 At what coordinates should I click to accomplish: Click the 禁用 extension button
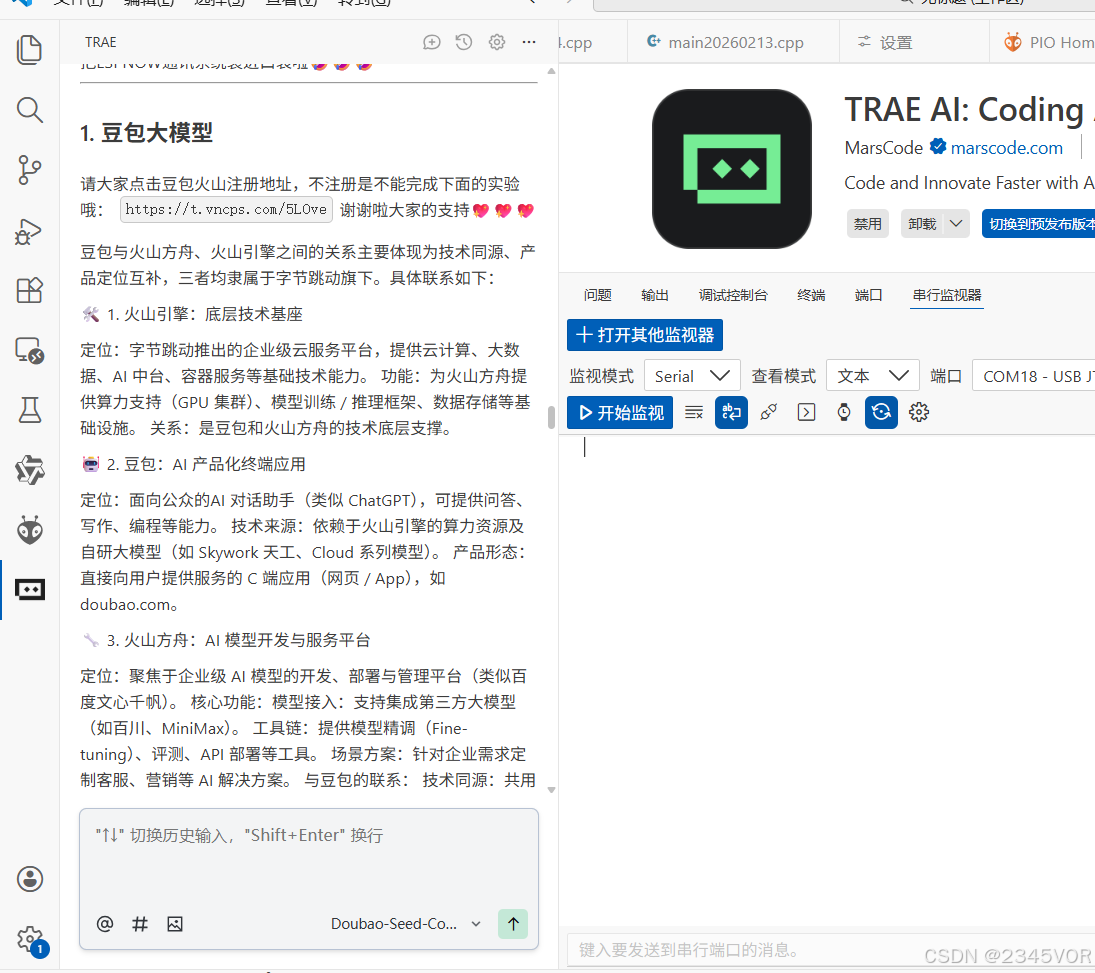point(867,224)
